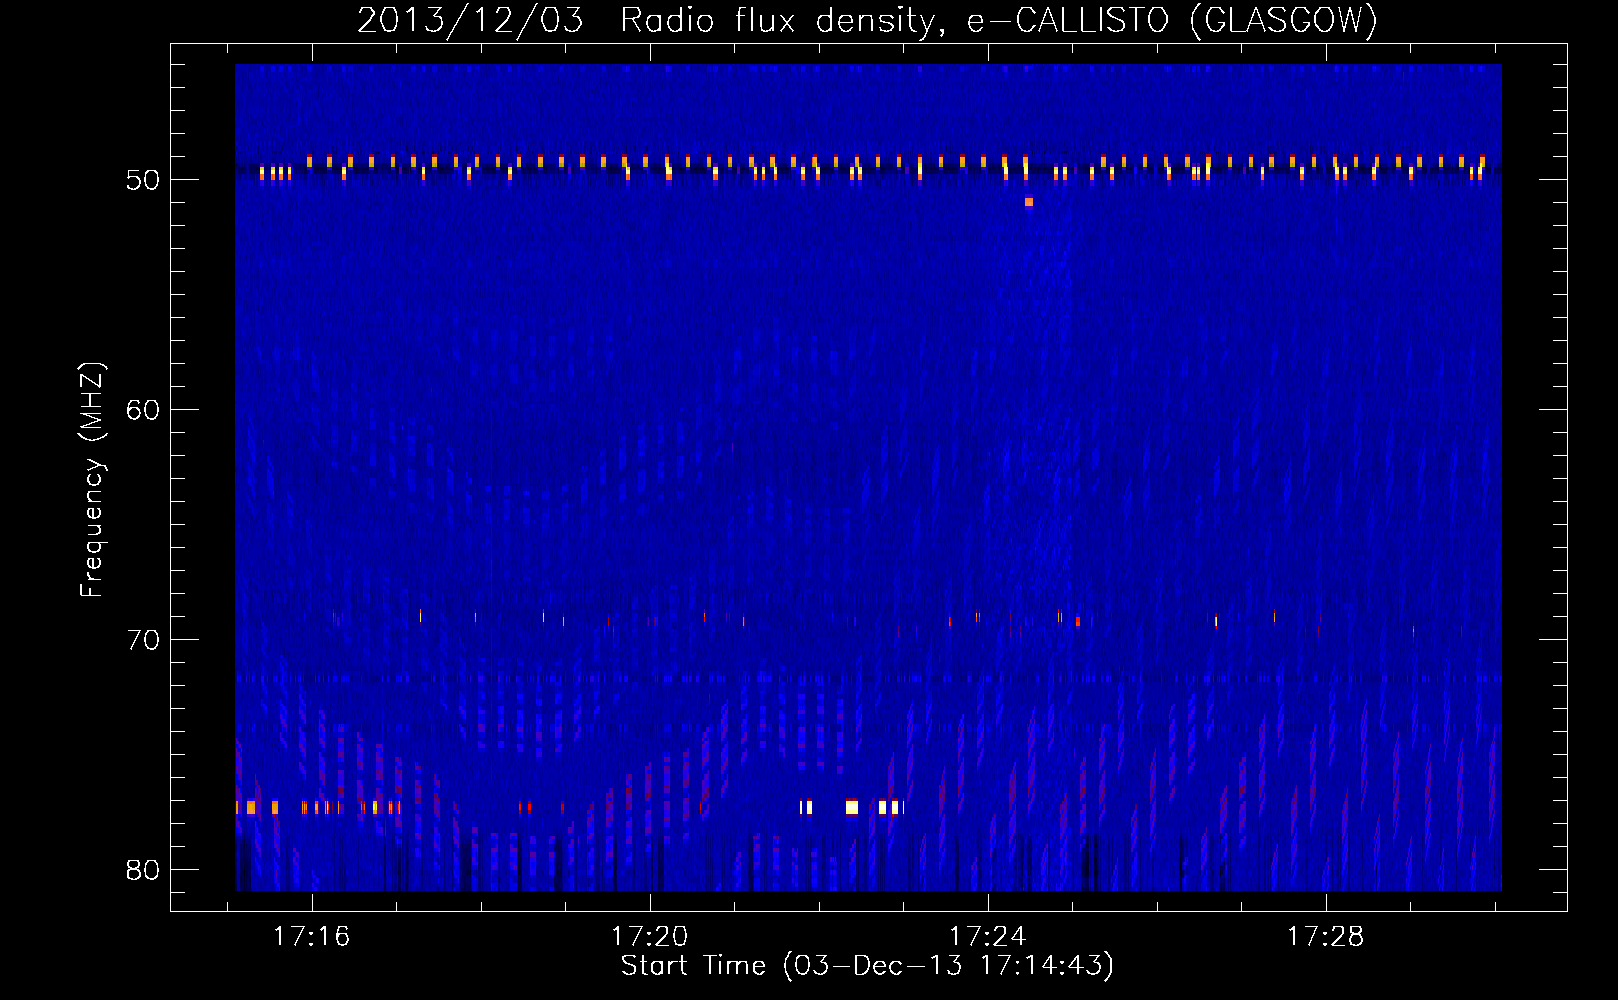Click the 17:24 time tick label

tap(987, 937)
